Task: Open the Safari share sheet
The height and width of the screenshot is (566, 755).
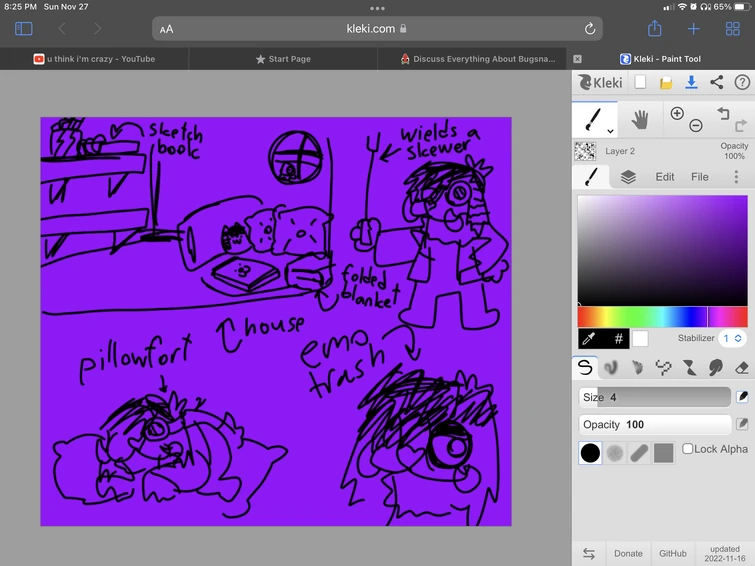Action: pos(654,28)
